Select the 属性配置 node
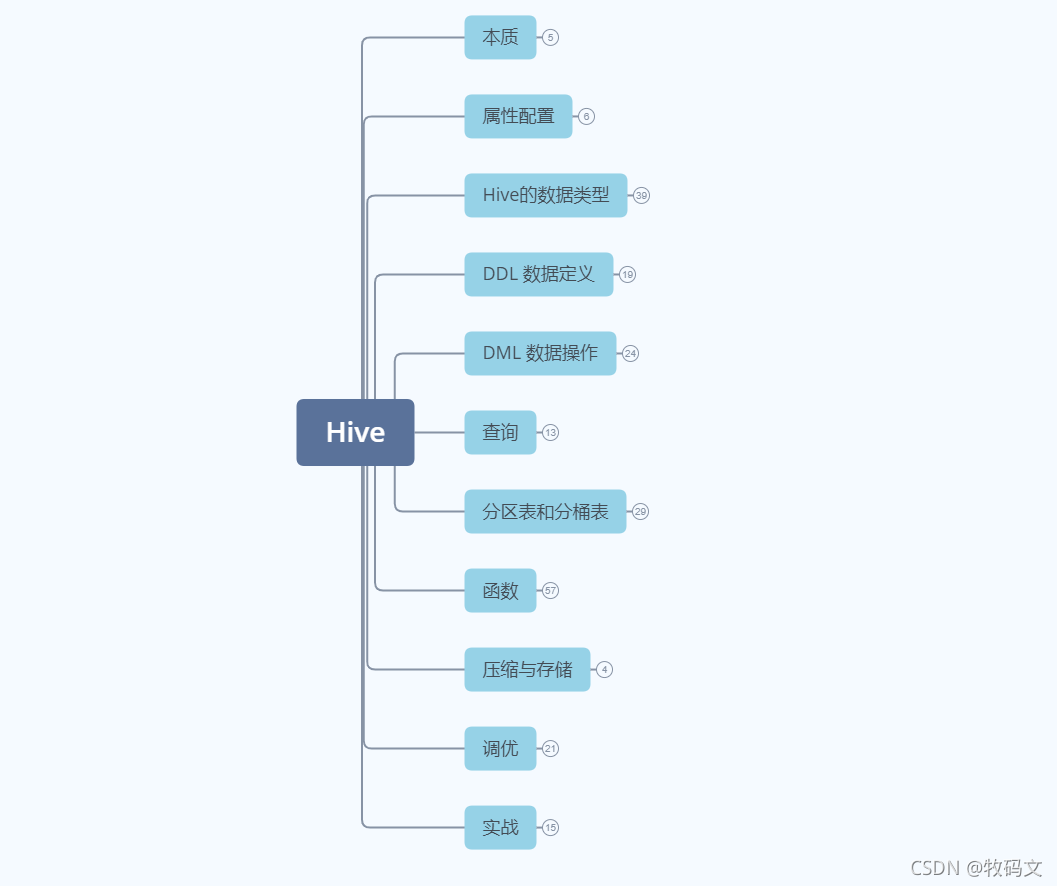The width and height of the screenshot is (1057, 886). [518, 116]
